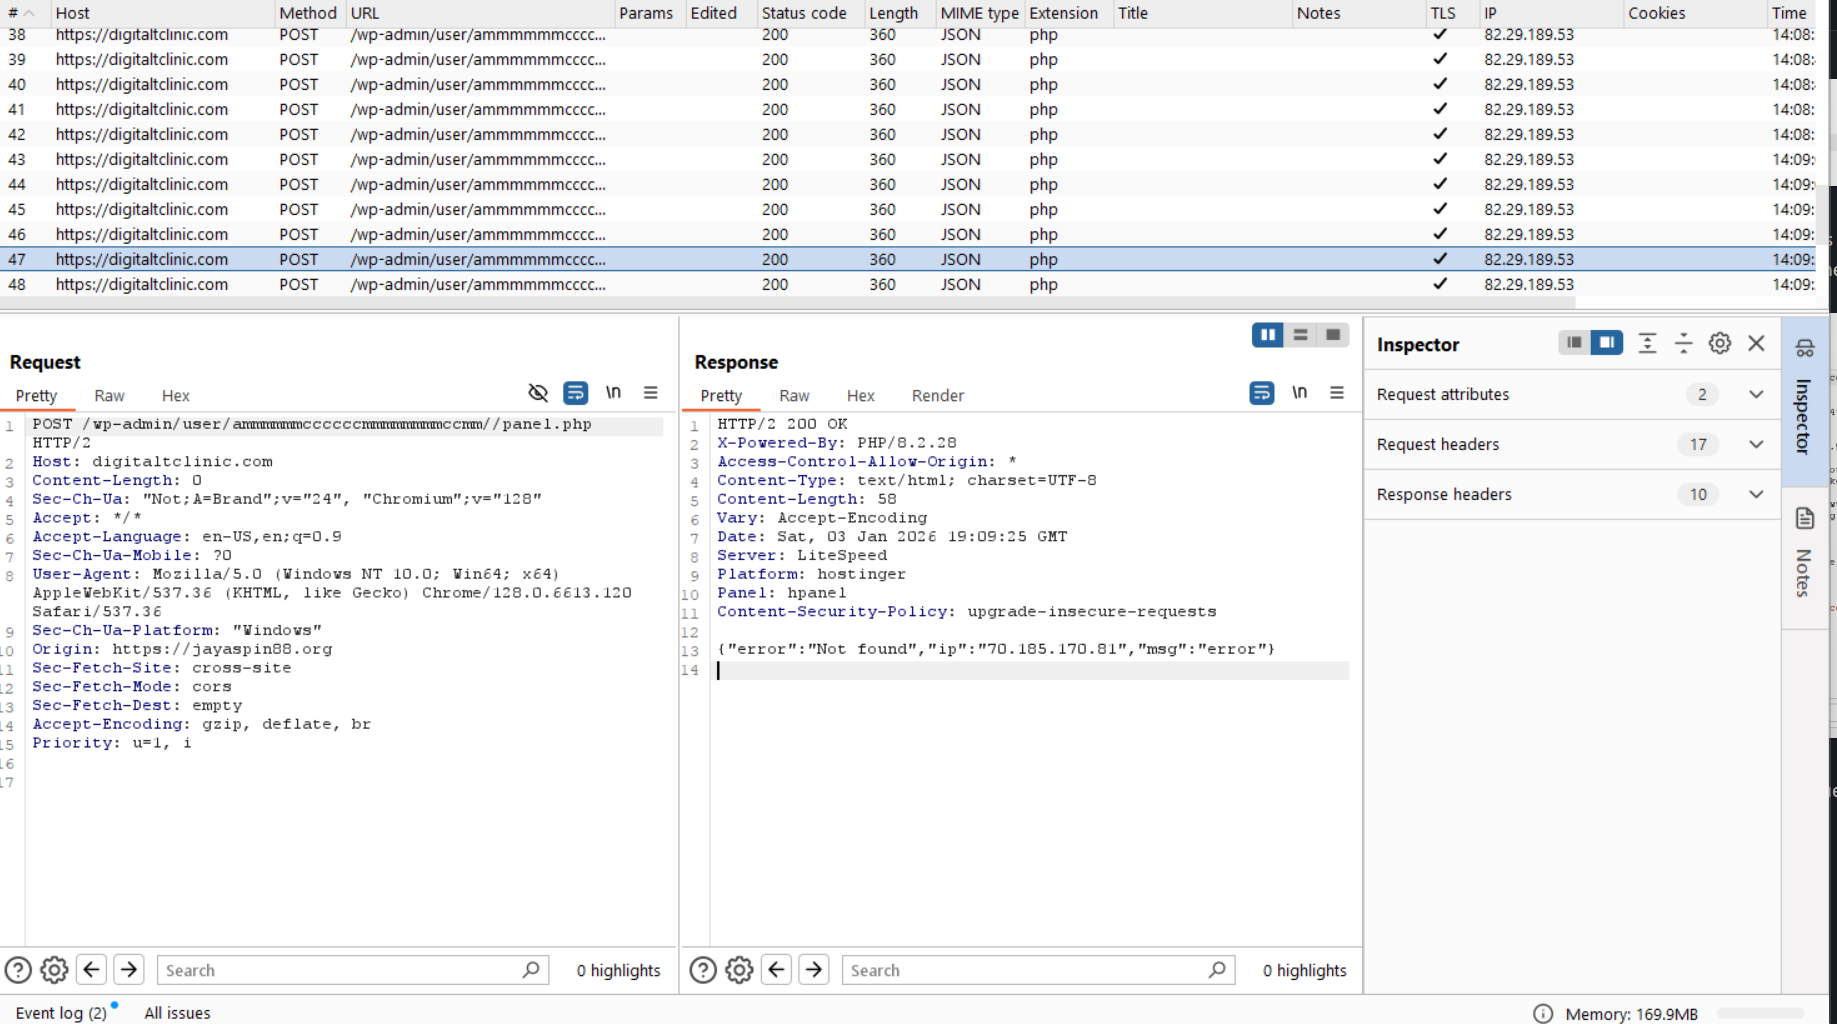Switch to side-by-side request/response layout
1837x1024 pixels.
tap(1268, 335)
